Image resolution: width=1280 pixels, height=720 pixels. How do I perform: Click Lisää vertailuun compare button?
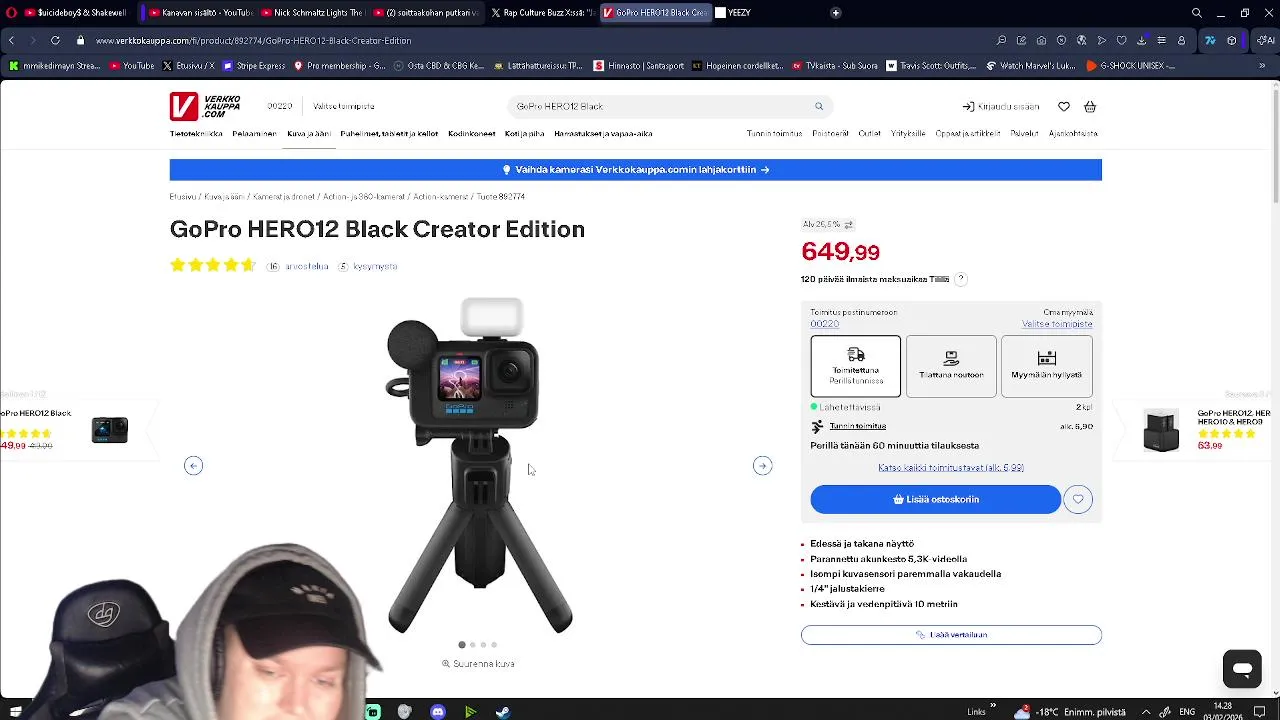click(x=951, y=635)
